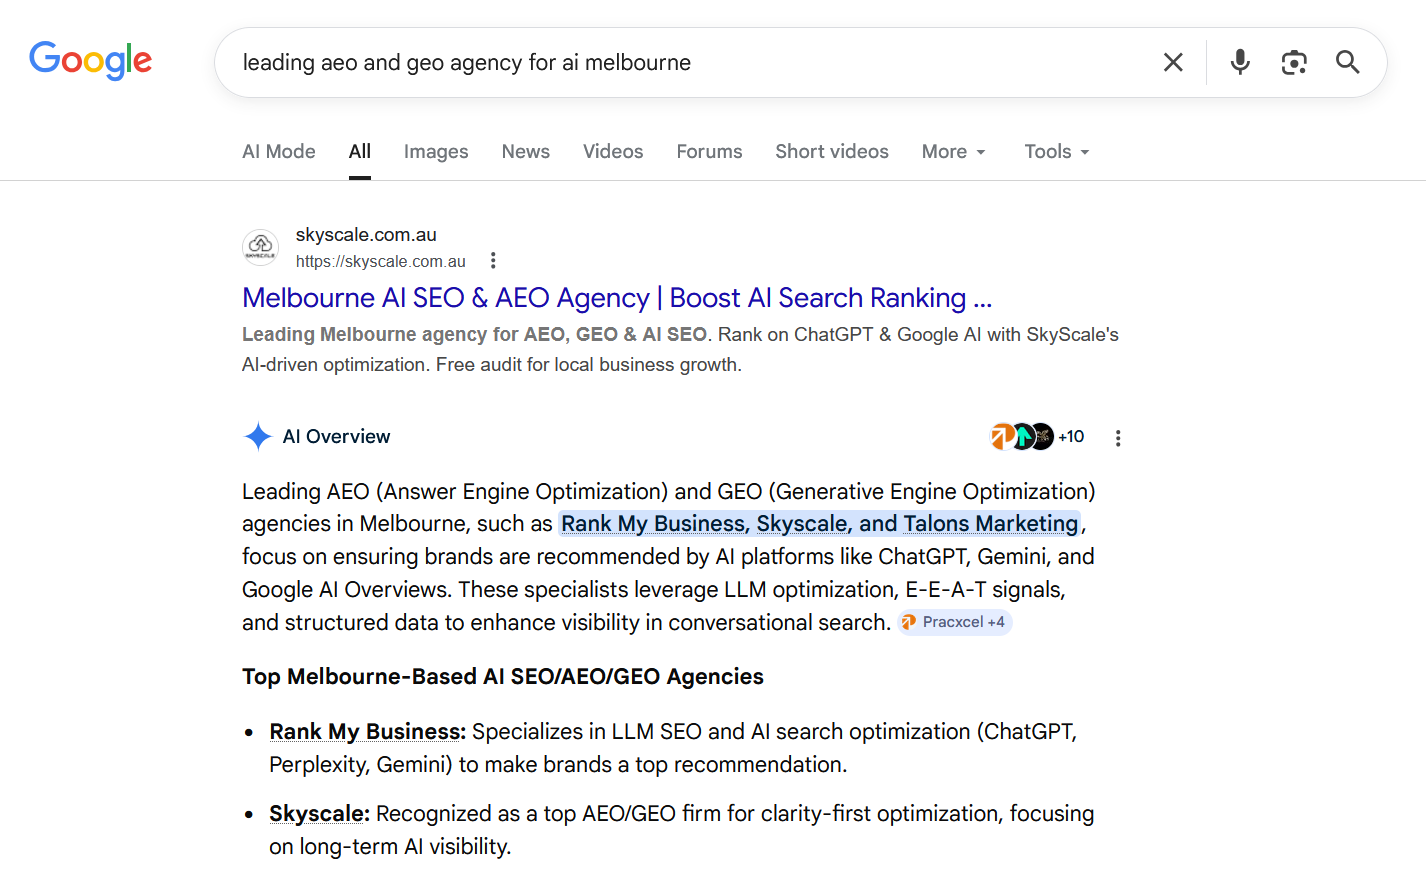Open Melbourne AI SEO & AEO Agency result title
The width and height of the screenshot is (1426, 871).
(x=617, y=298)
